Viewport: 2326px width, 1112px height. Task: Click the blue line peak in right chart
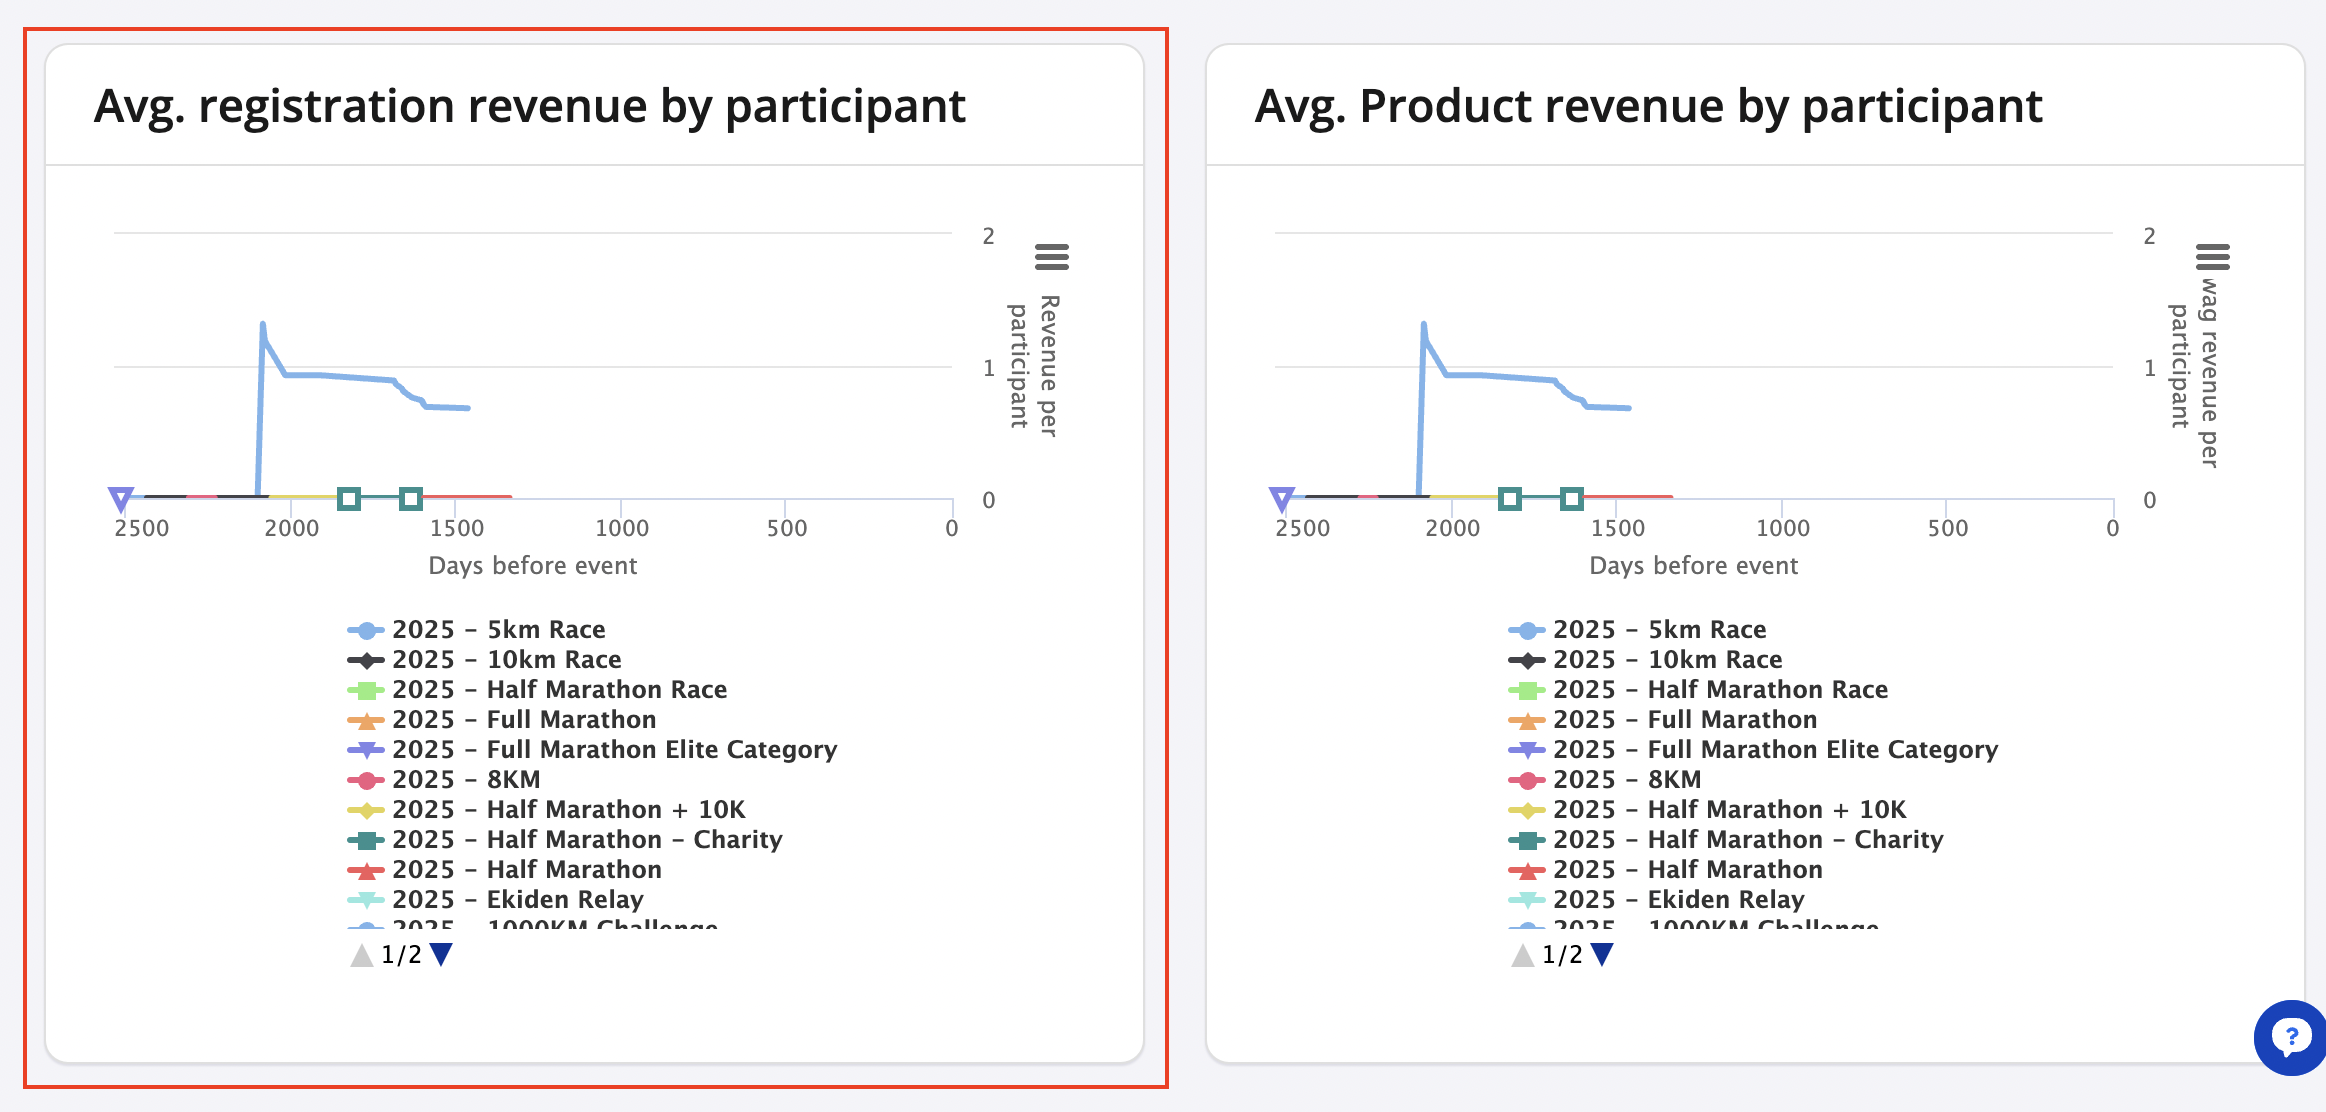click(x=1423, y=325)
